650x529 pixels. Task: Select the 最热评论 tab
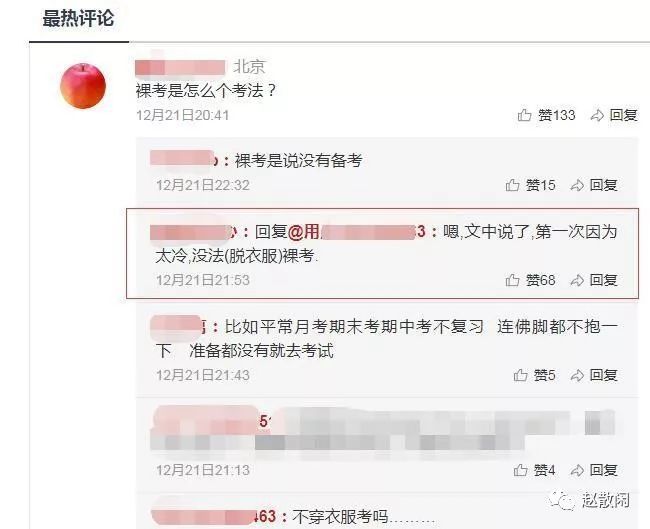78,19
